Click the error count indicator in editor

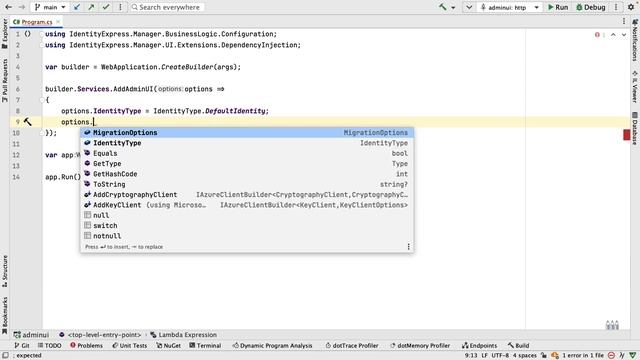600,35
